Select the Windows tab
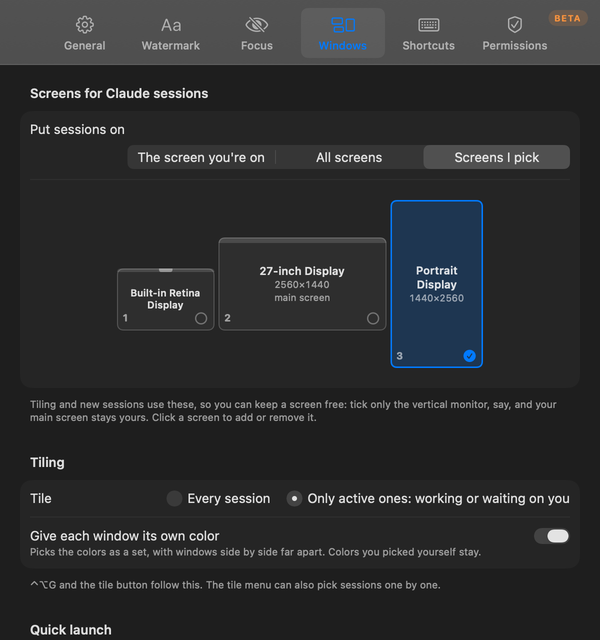The height and width of the screenshot is (640, 600). click(343, 33)
